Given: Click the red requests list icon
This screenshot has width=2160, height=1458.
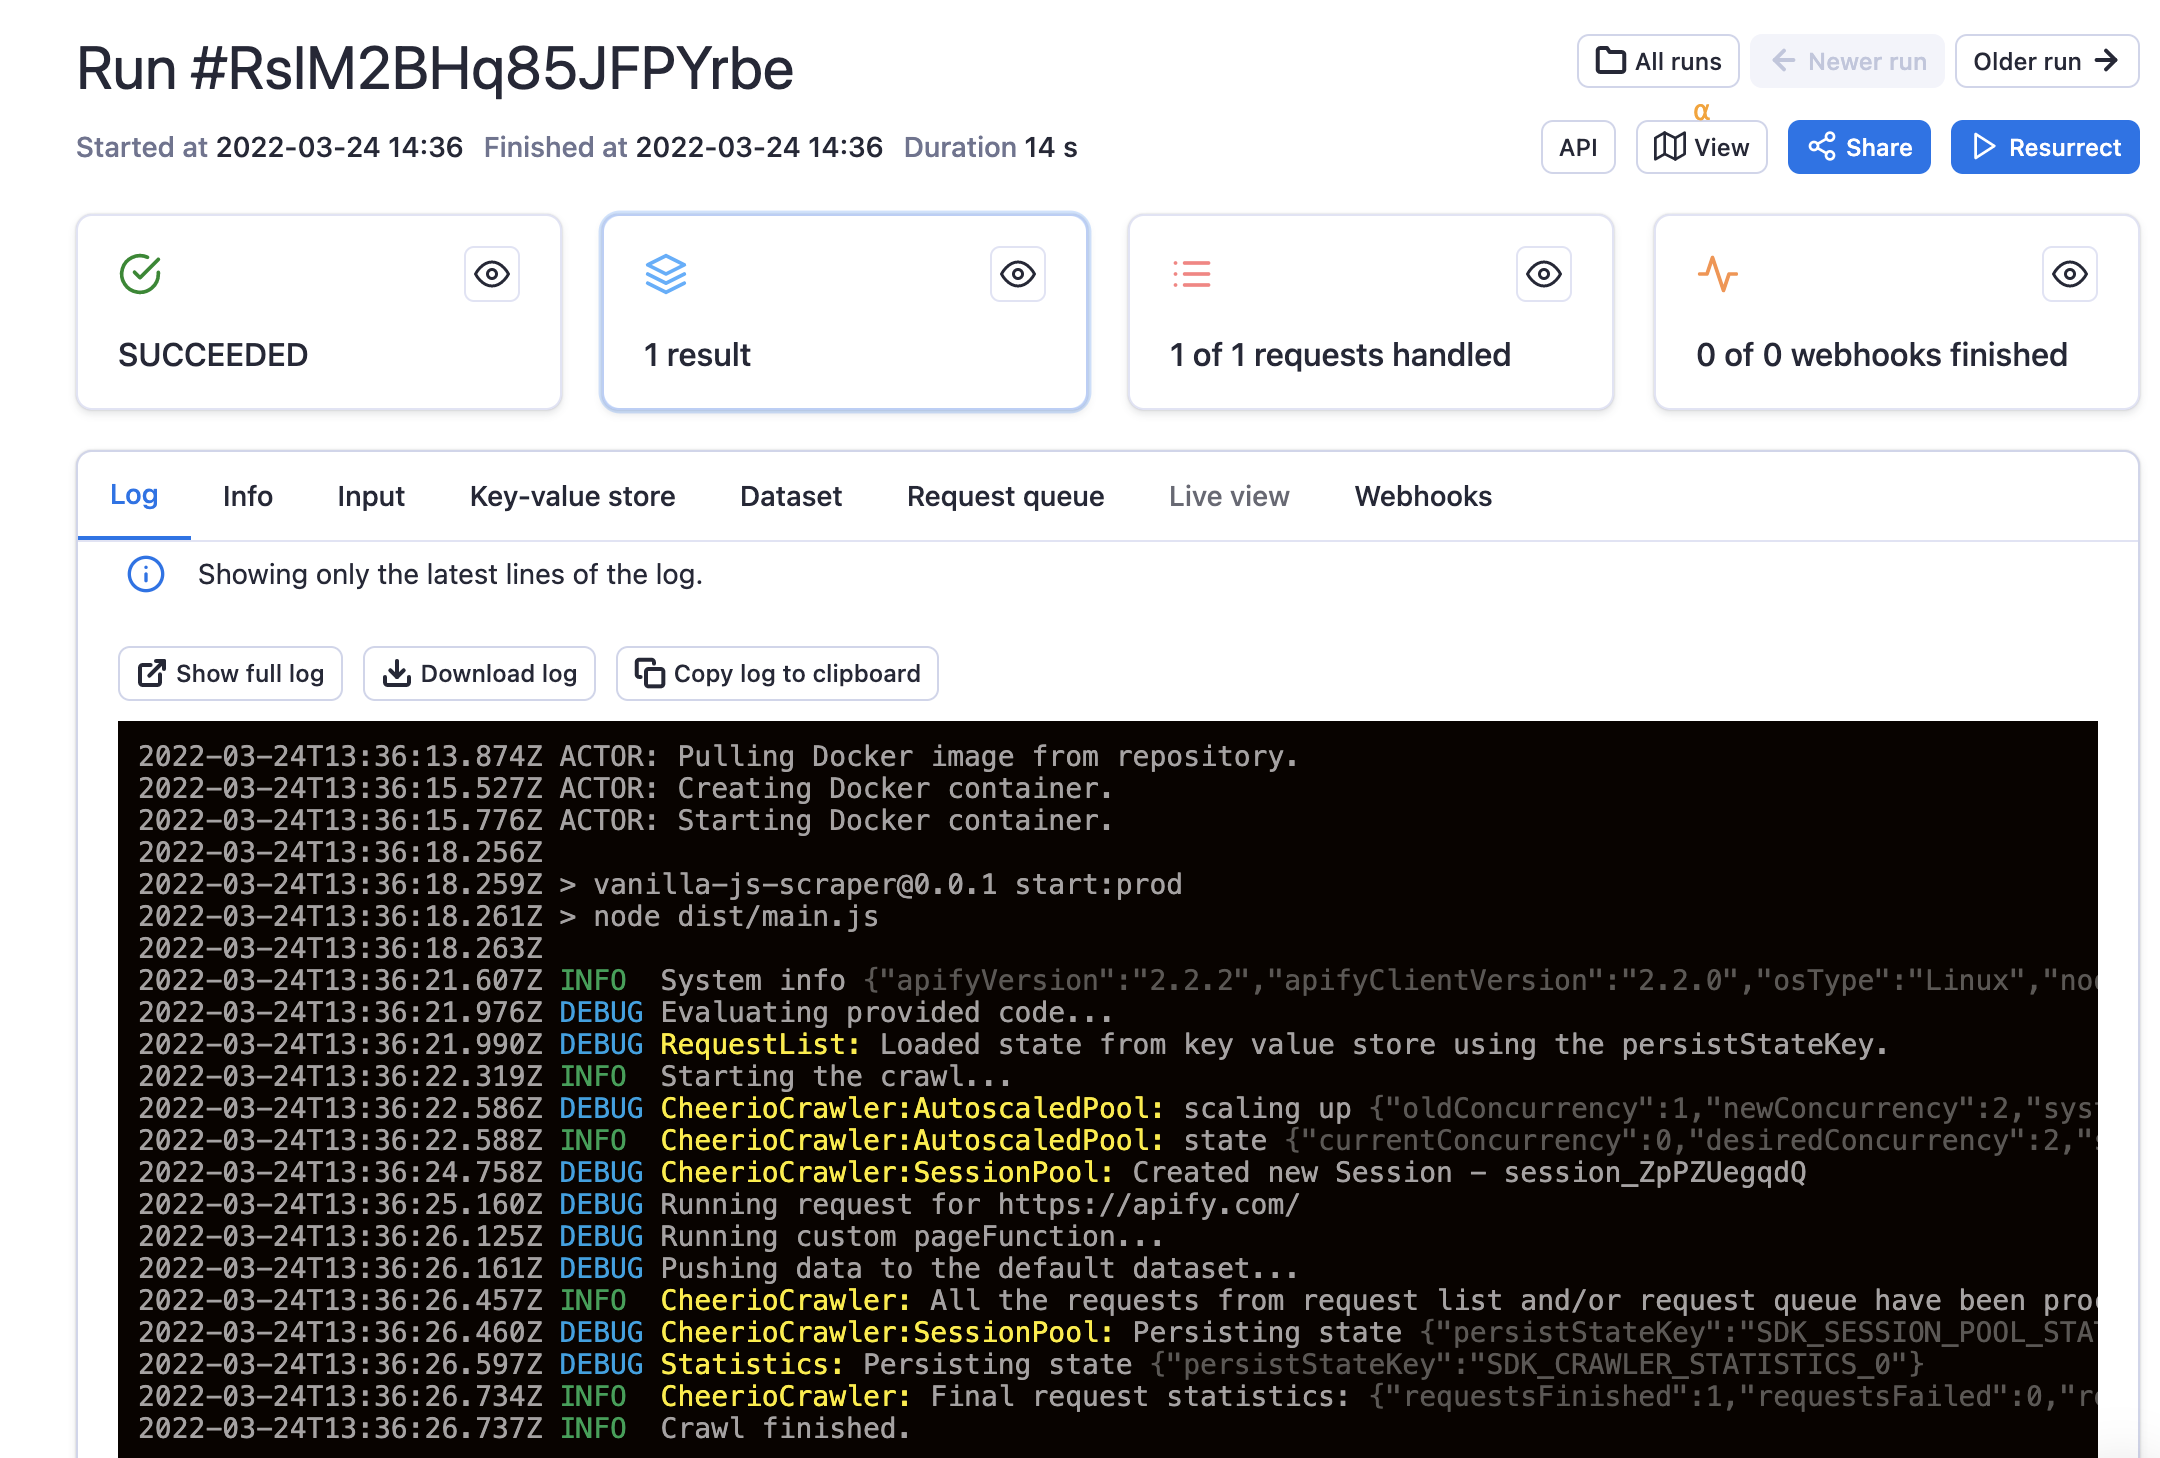Looking at the screenshot, I should click(x=1191, y=274).
